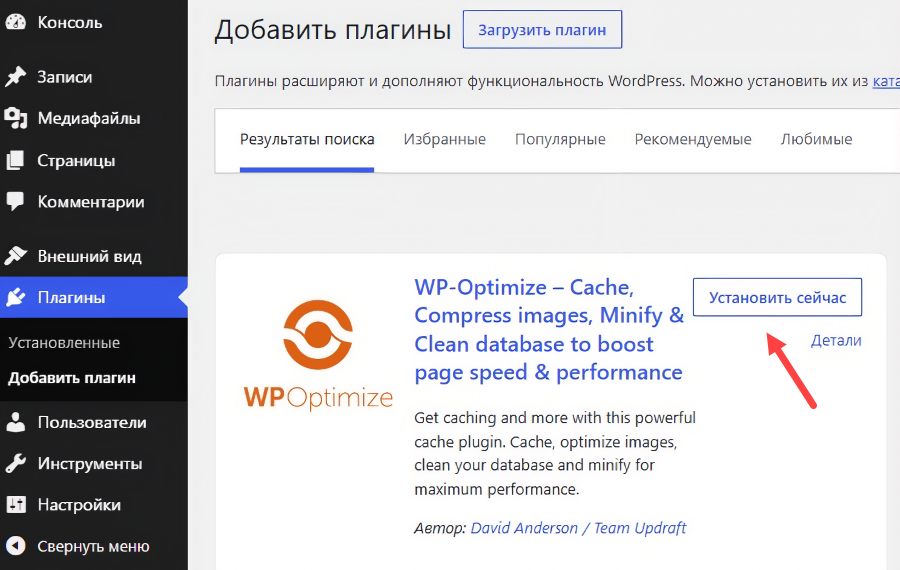Open author link David Anderson / Team Updraft
This screenshot has height=570, width=900.
pyautogui.click(x=578, y=528)
